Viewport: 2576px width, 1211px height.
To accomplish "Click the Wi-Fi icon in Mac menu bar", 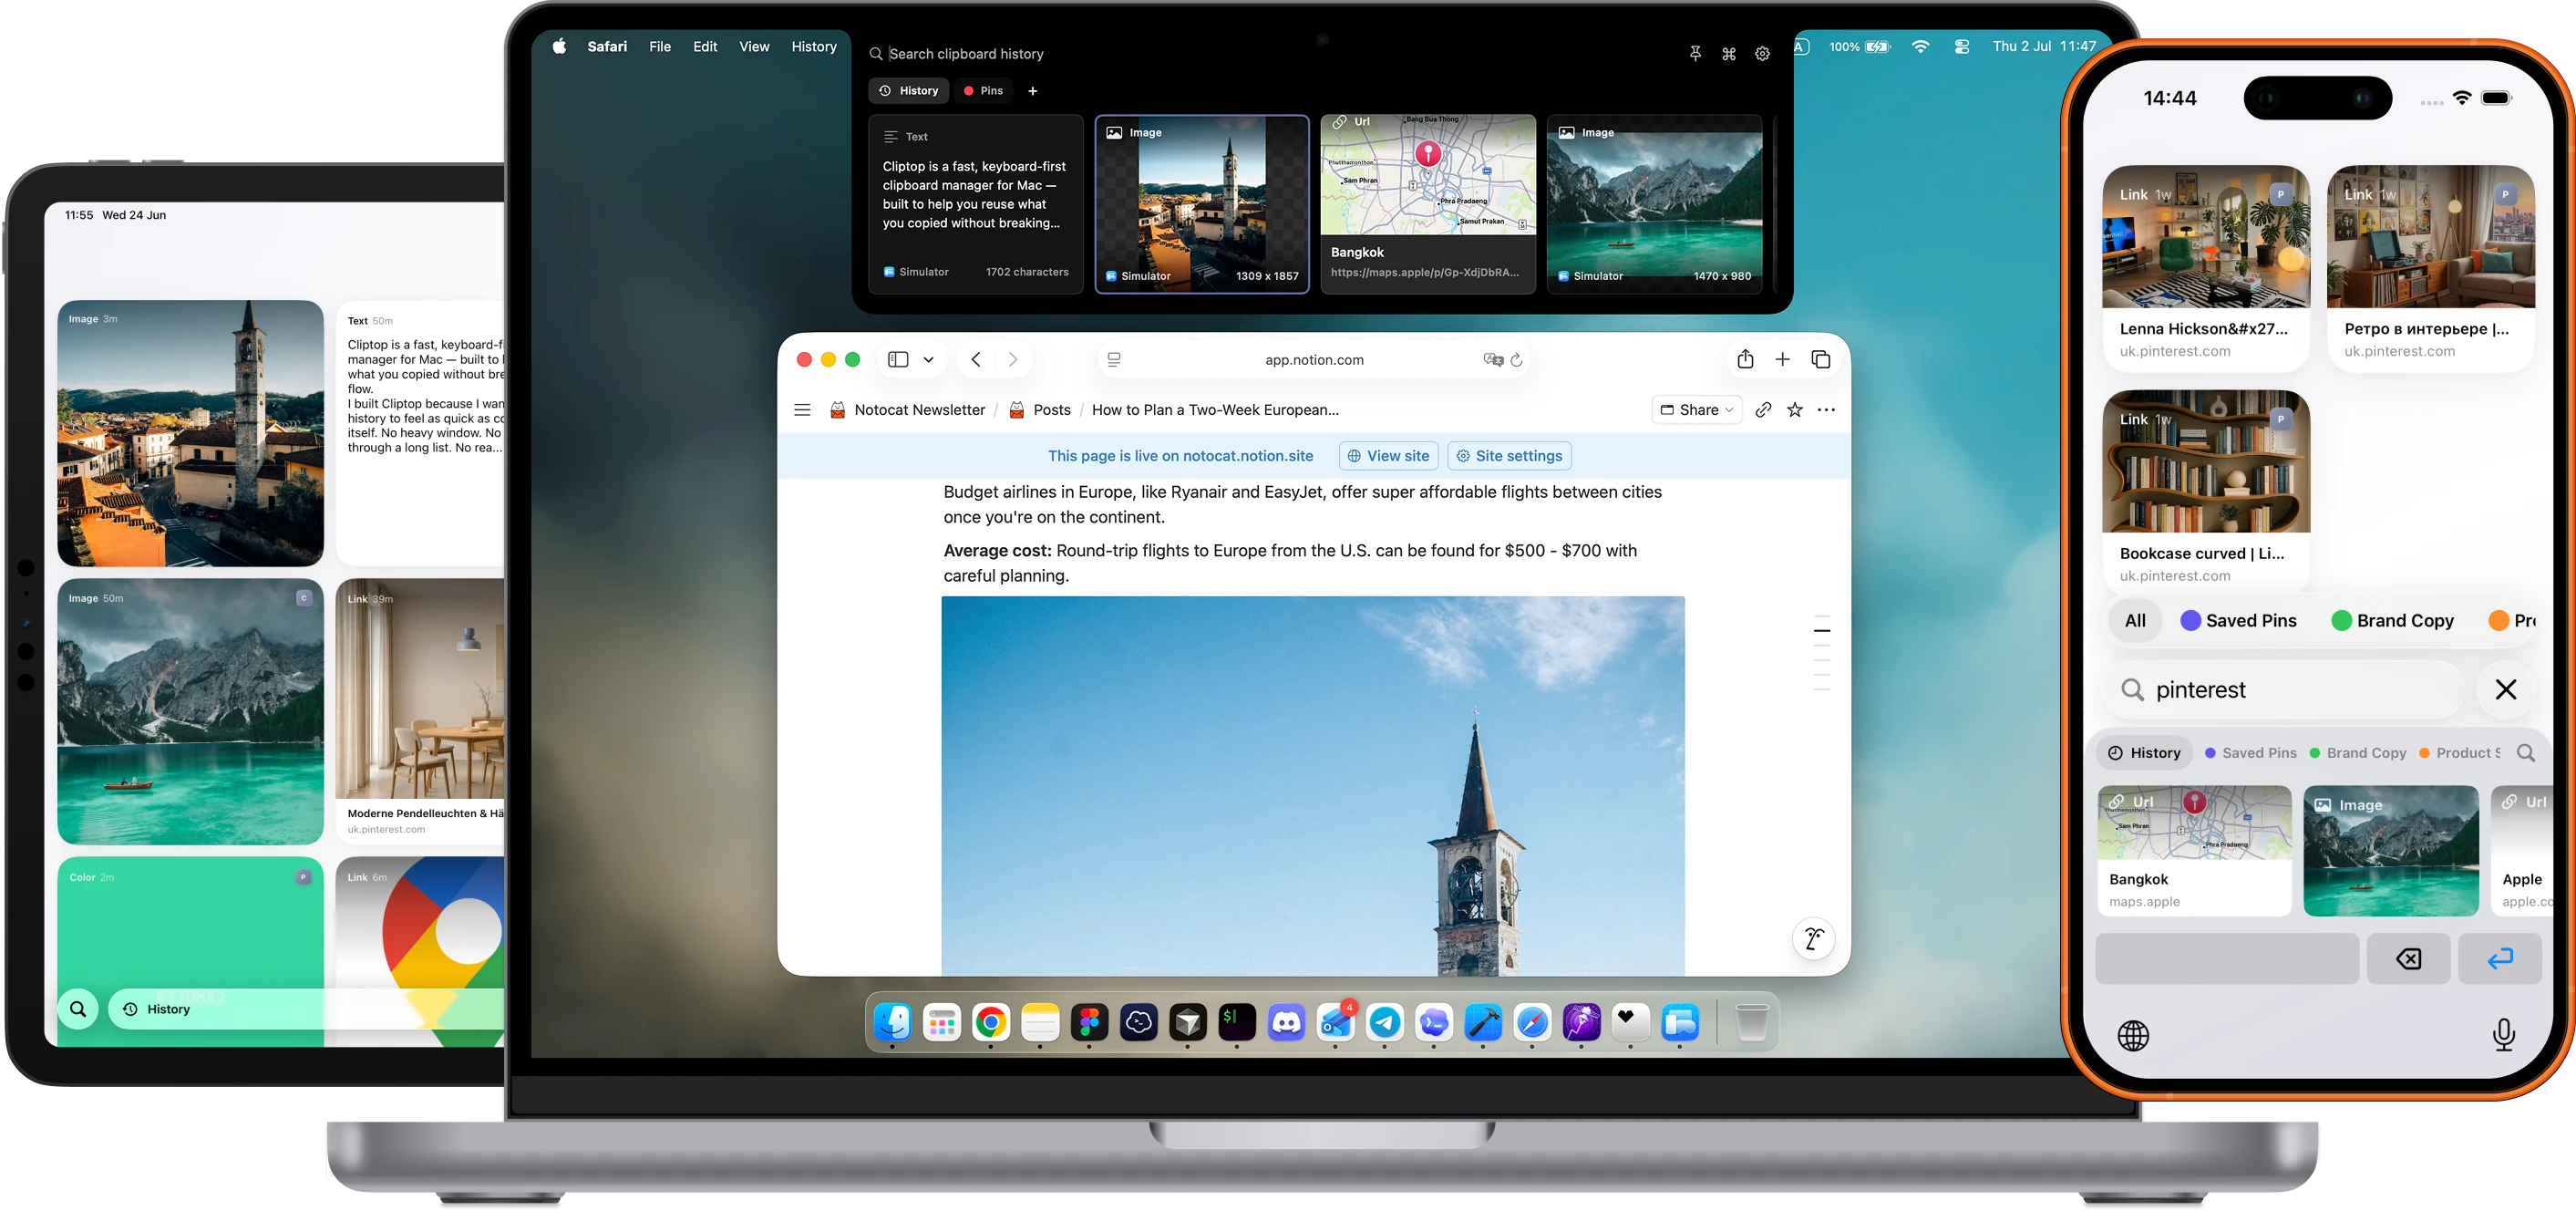I will point(1920,47).
